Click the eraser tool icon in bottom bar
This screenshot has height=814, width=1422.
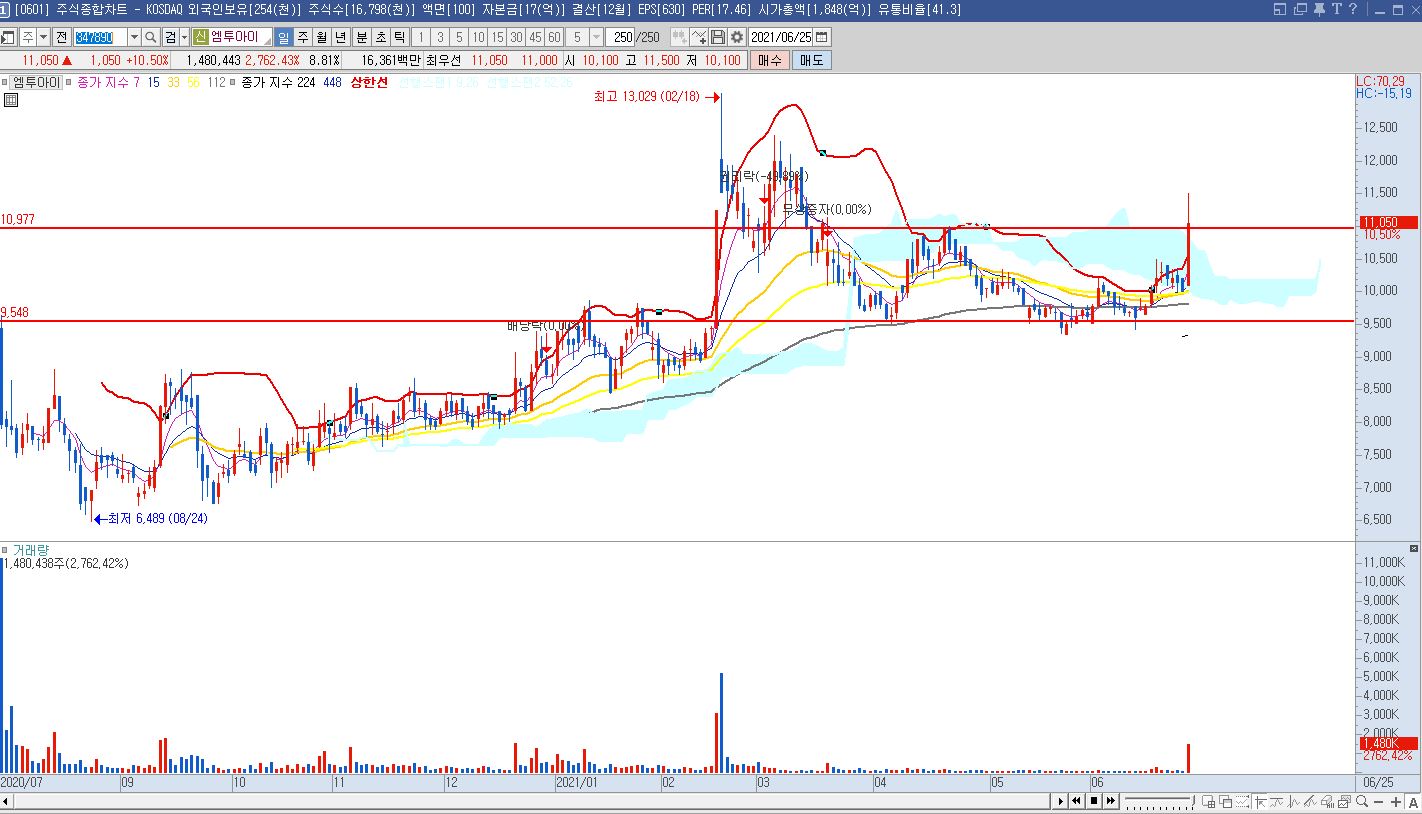click(x=1327, y=802)
